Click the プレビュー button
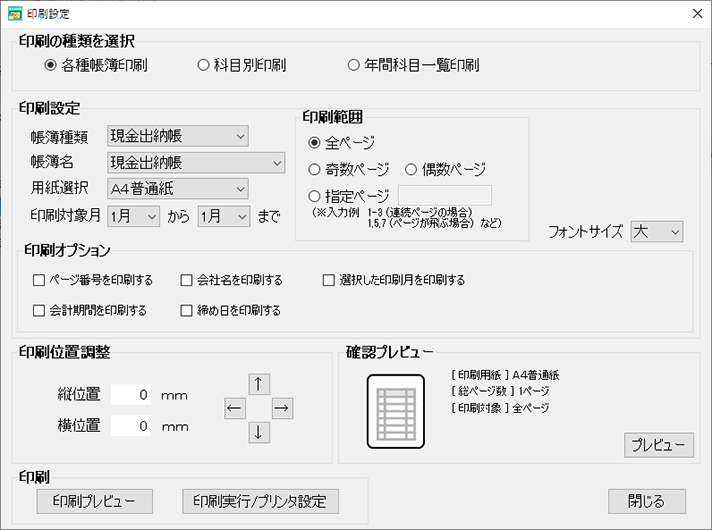The width and height of the screenshot is (712, 530). pos(659,445)
